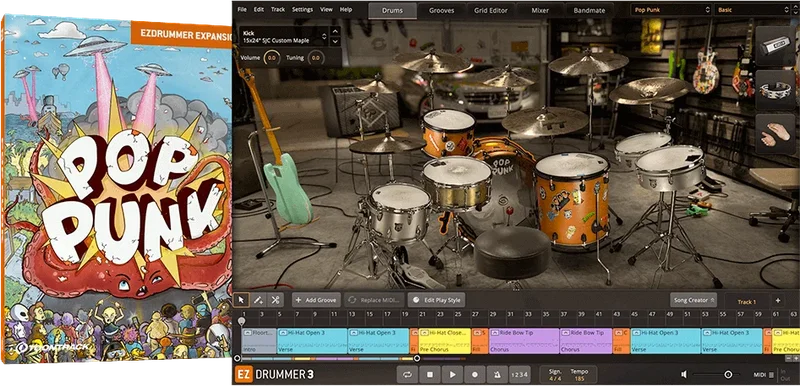Expand the Pre Chorus Hi-Hat Closed dropdown

click(x=424, y=332)
